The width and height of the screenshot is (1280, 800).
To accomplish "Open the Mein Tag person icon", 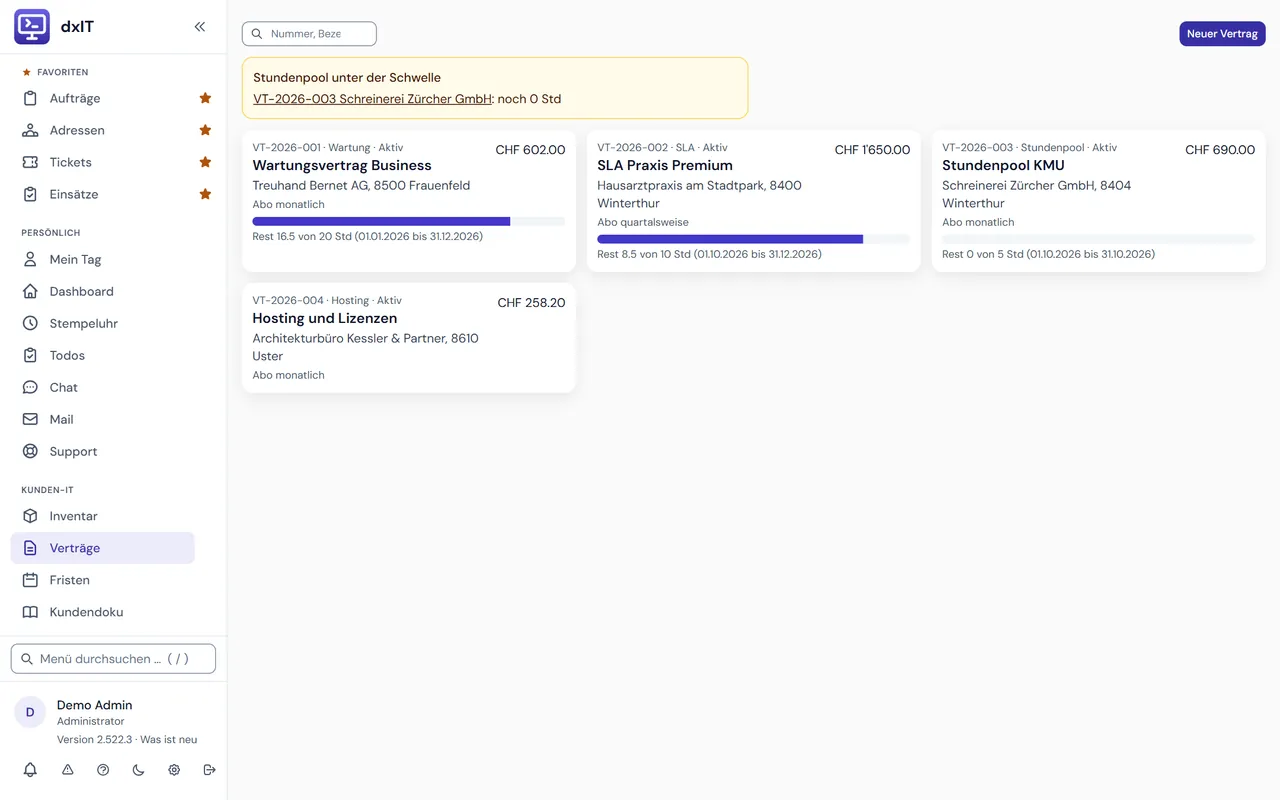I will [x=30, y=259].
